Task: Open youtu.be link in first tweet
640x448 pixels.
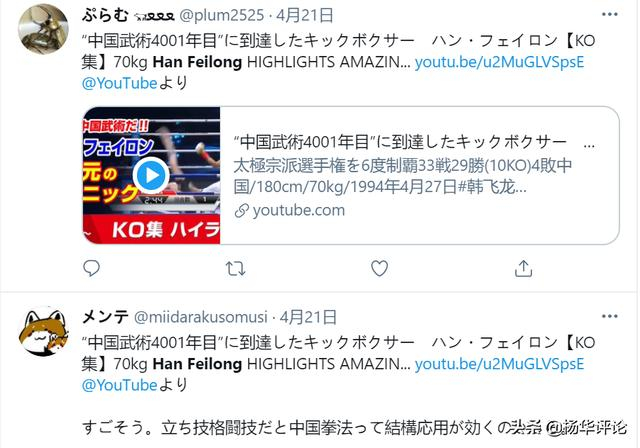Action: [499, 62]
